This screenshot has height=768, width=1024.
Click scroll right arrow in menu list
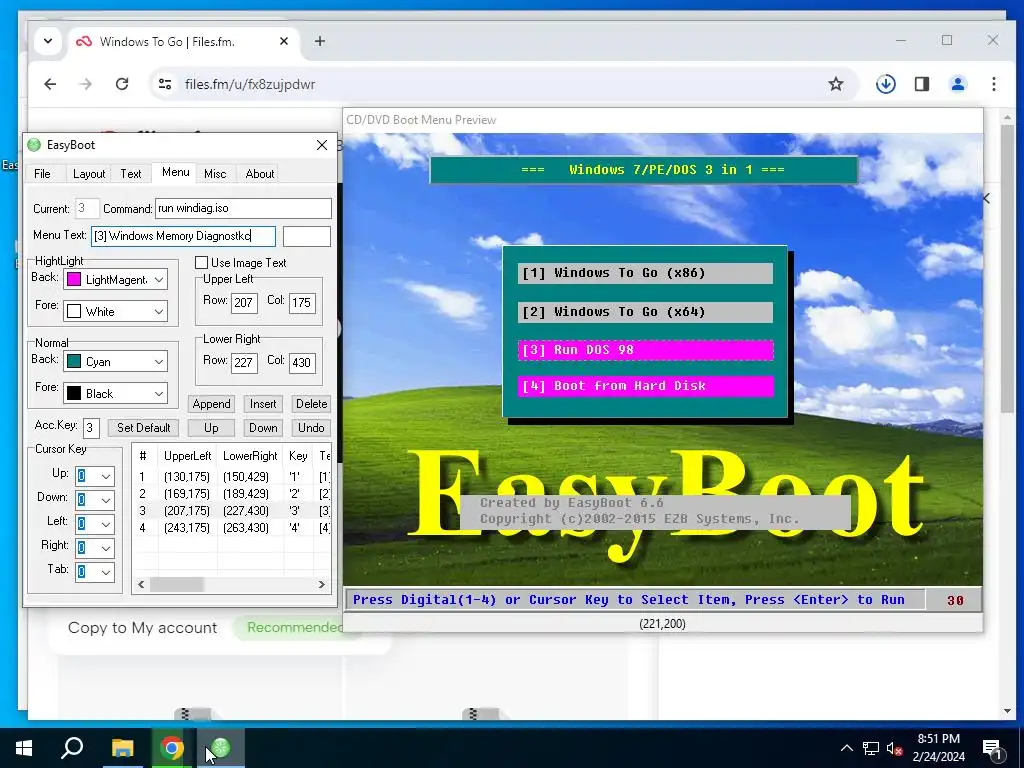click(x=321, y=584)
